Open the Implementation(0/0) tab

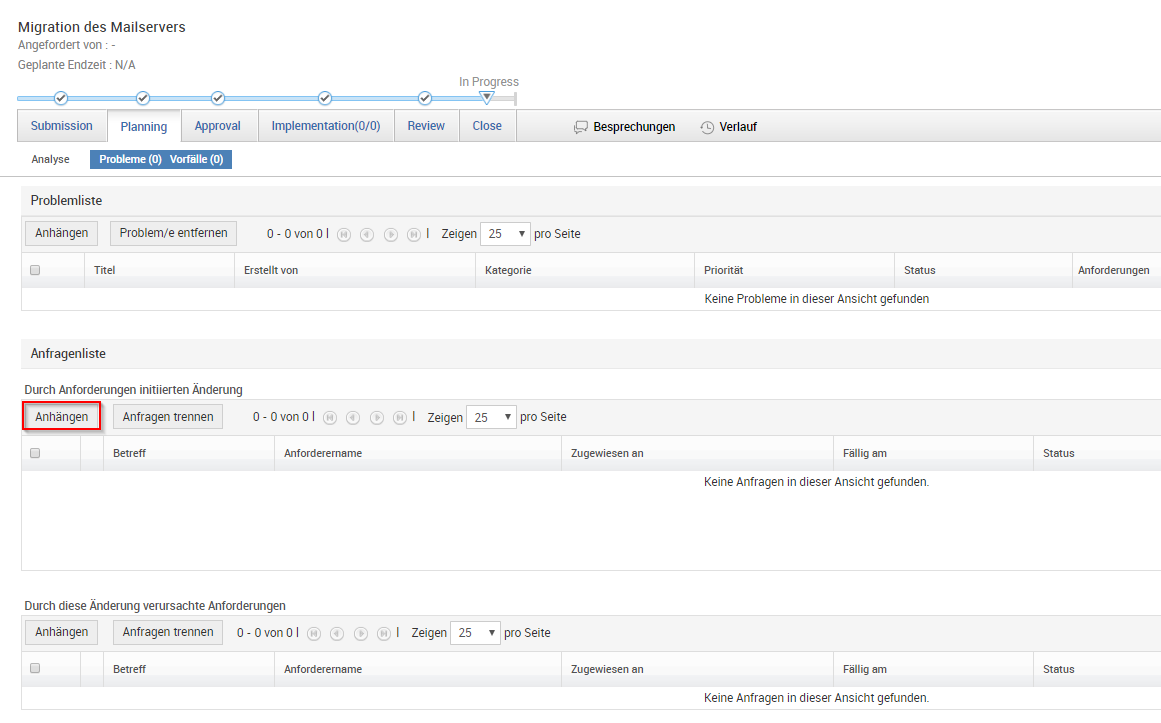pos(326,126)
